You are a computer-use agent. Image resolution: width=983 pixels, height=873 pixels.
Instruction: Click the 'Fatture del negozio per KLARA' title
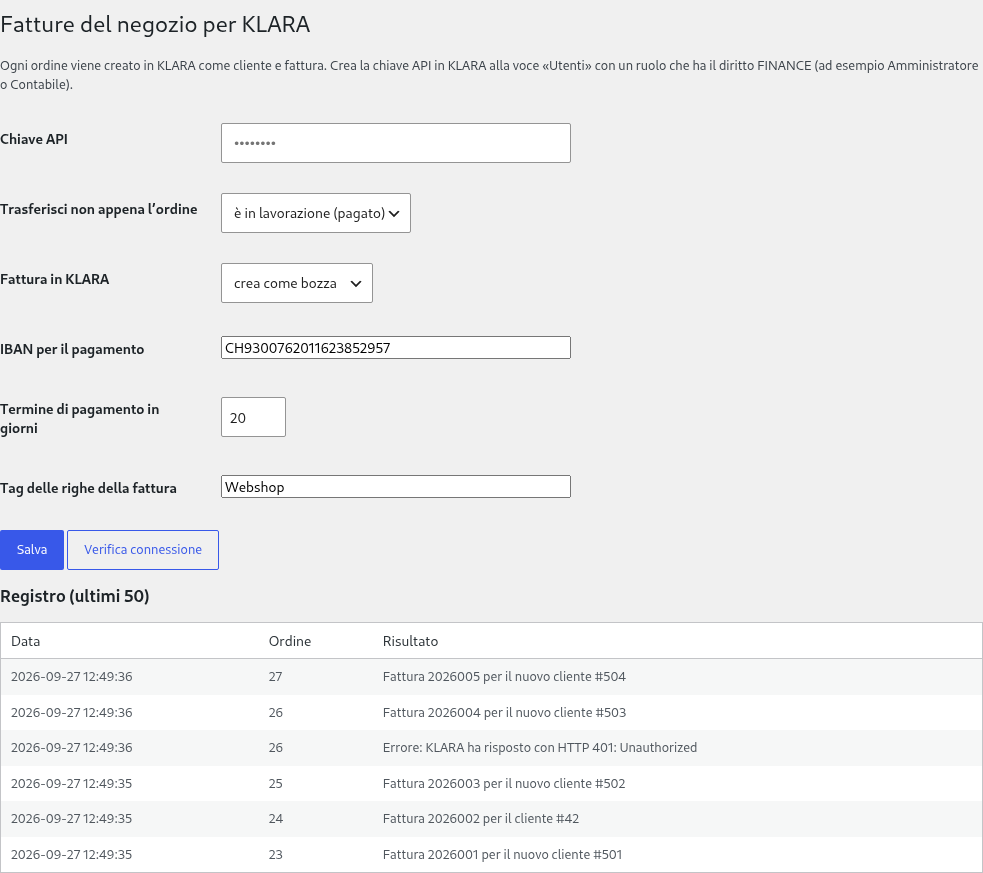pos(155,24)
